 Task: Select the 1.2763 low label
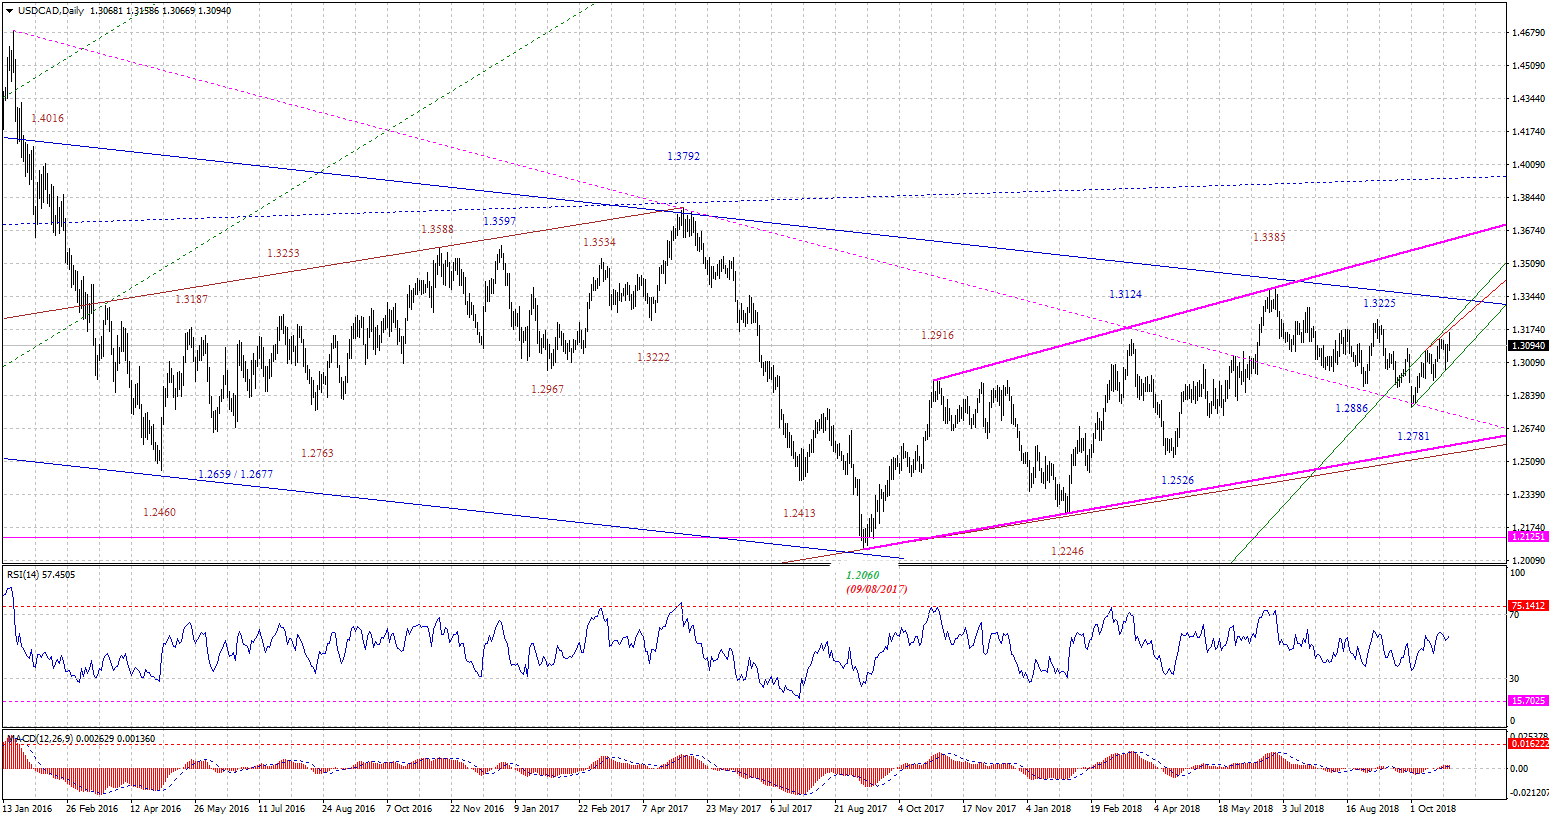point(317,453)
